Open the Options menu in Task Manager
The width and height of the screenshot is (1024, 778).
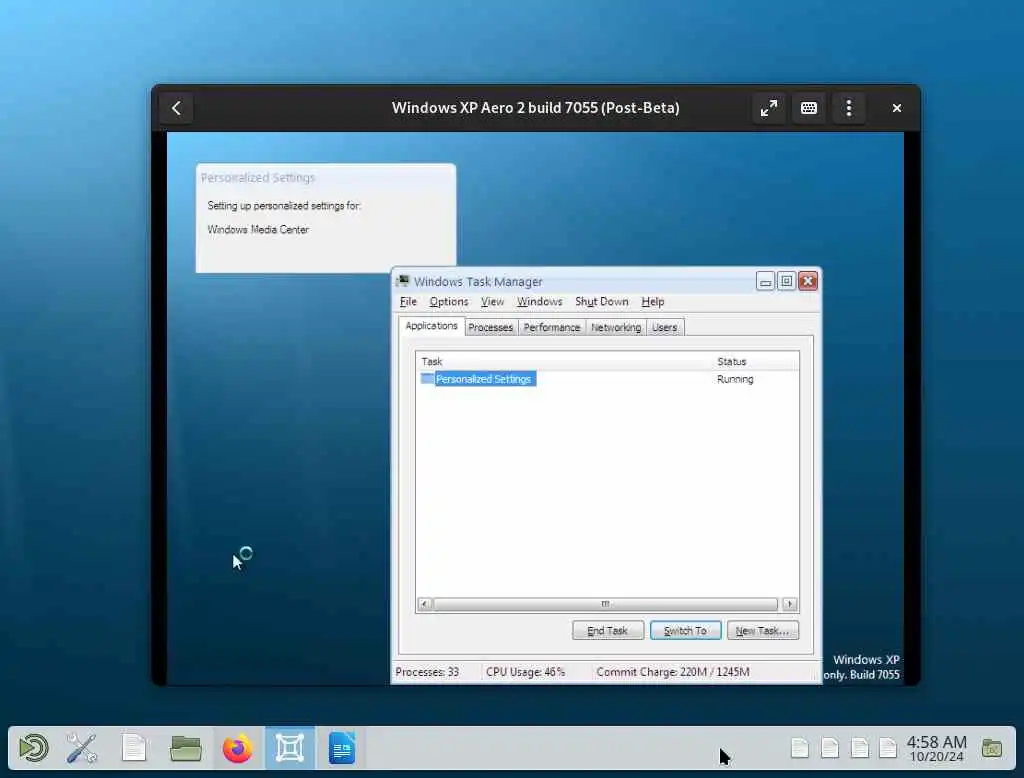pyautogui.click(x=449, y=302)
